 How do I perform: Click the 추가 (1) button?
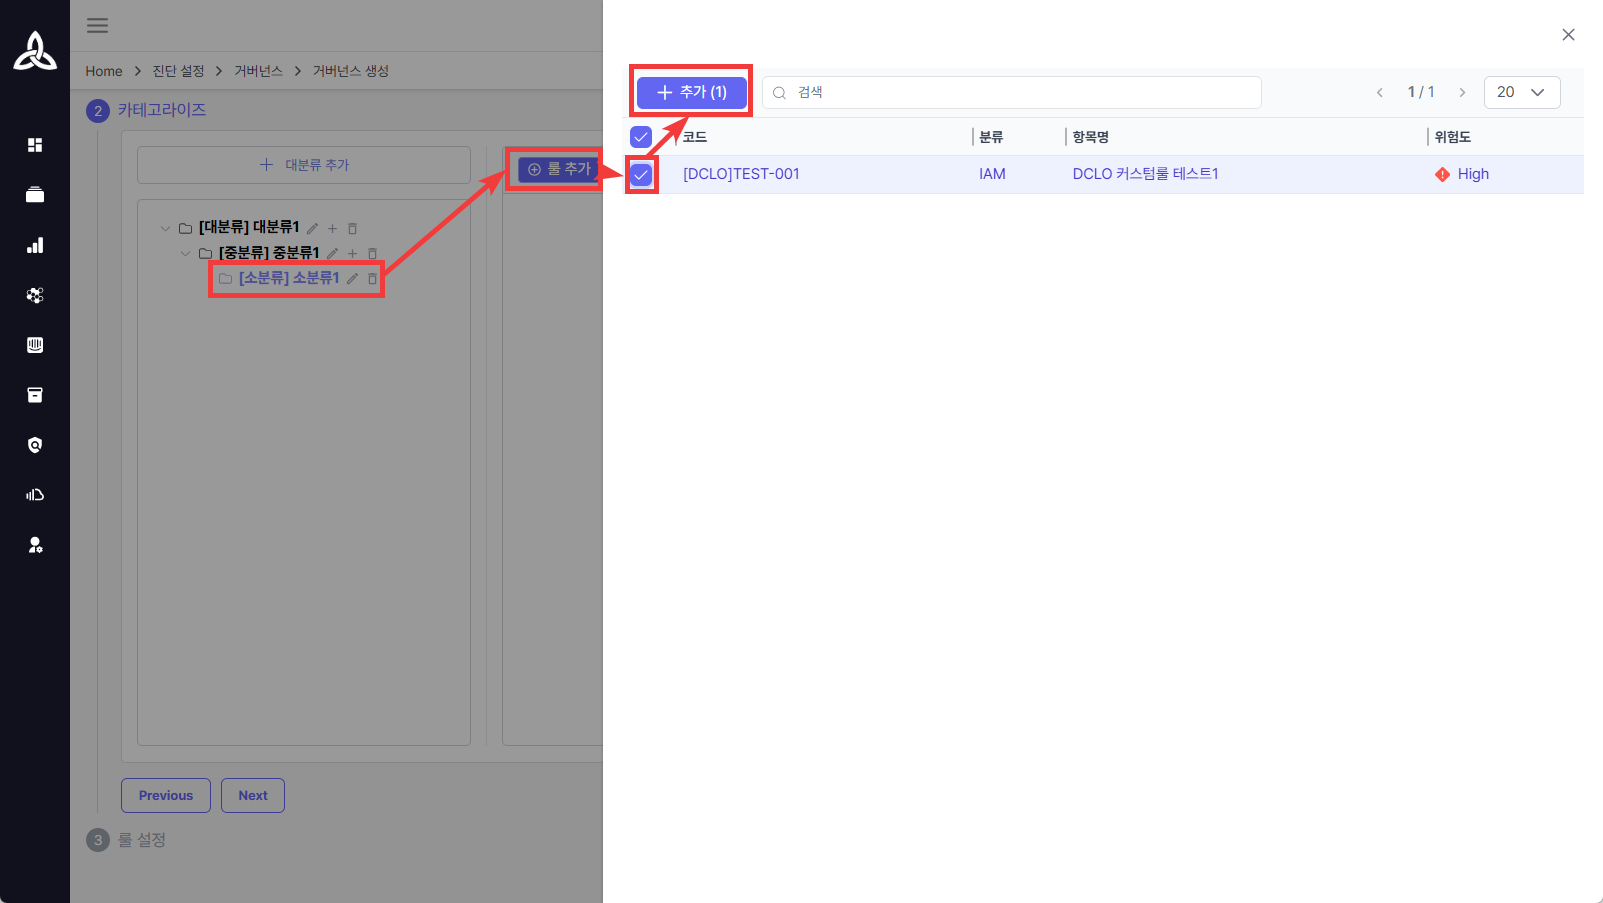tap(691, 92)
